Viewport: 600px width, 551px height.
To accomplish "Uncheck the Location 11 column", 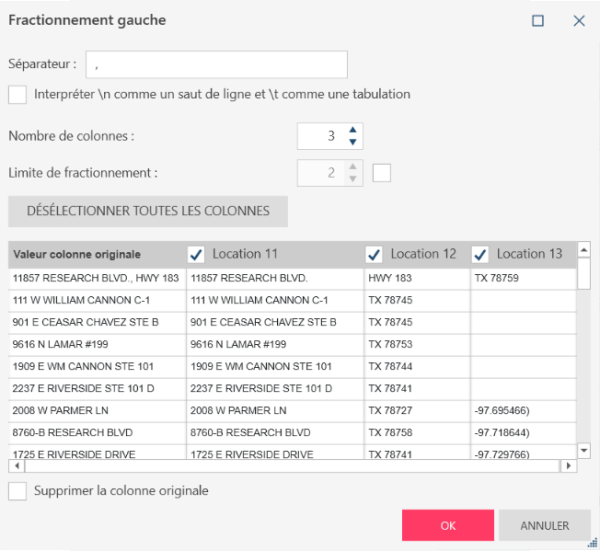I will pyautogui.click(x=197, y=254).
